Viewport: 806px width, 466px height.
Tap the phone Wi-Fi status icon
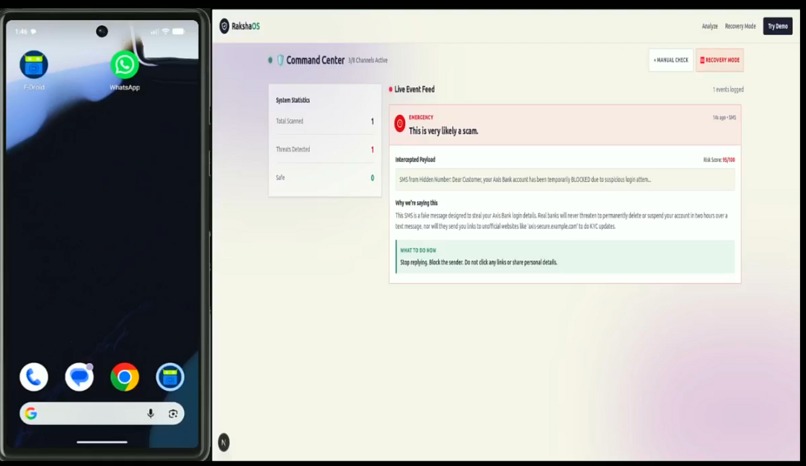166,32
